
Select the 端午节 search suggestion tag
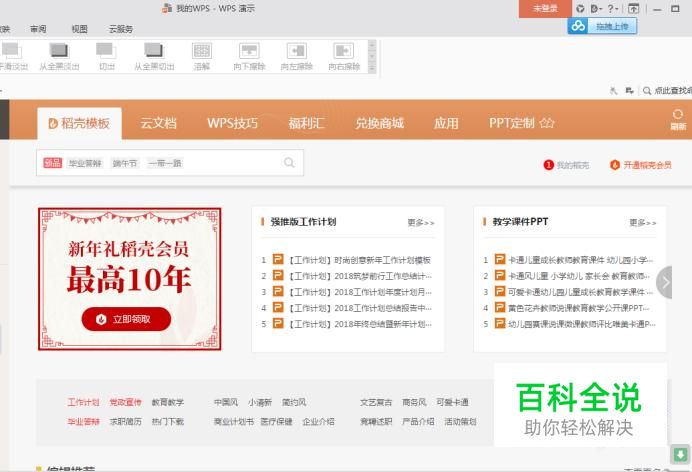coord(124,163)
